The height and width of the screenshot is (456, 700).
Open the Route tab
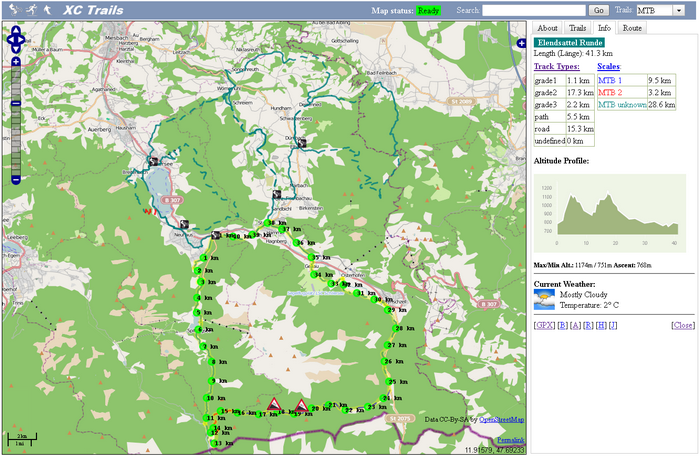[x=632, y=28]
